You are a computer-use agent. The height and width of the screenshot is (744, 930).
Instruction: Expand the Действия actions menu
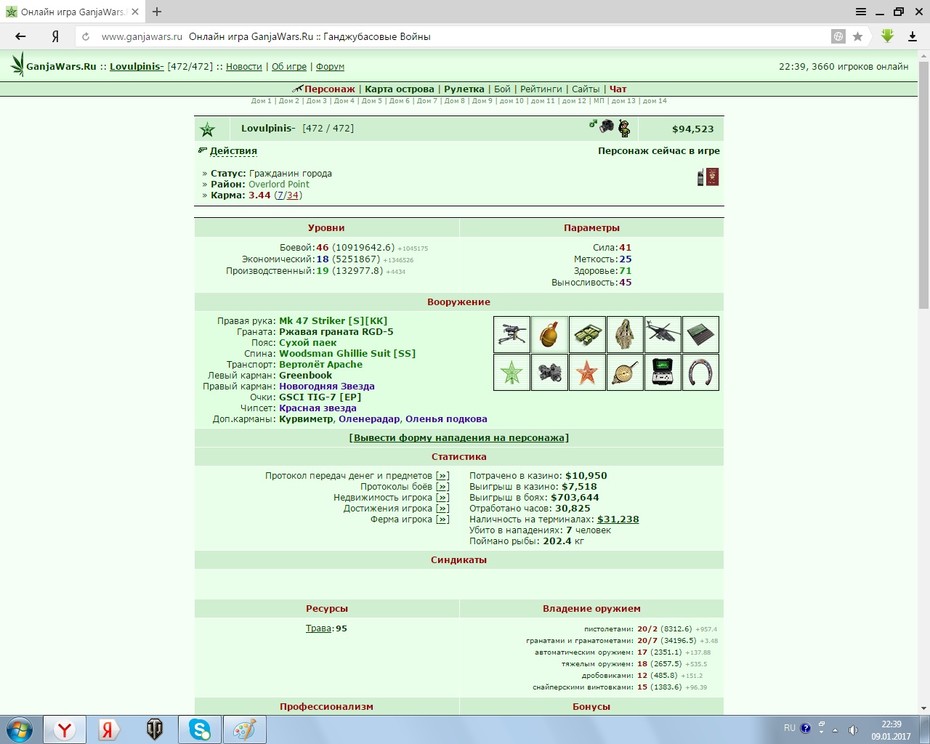tap(233, 151)
